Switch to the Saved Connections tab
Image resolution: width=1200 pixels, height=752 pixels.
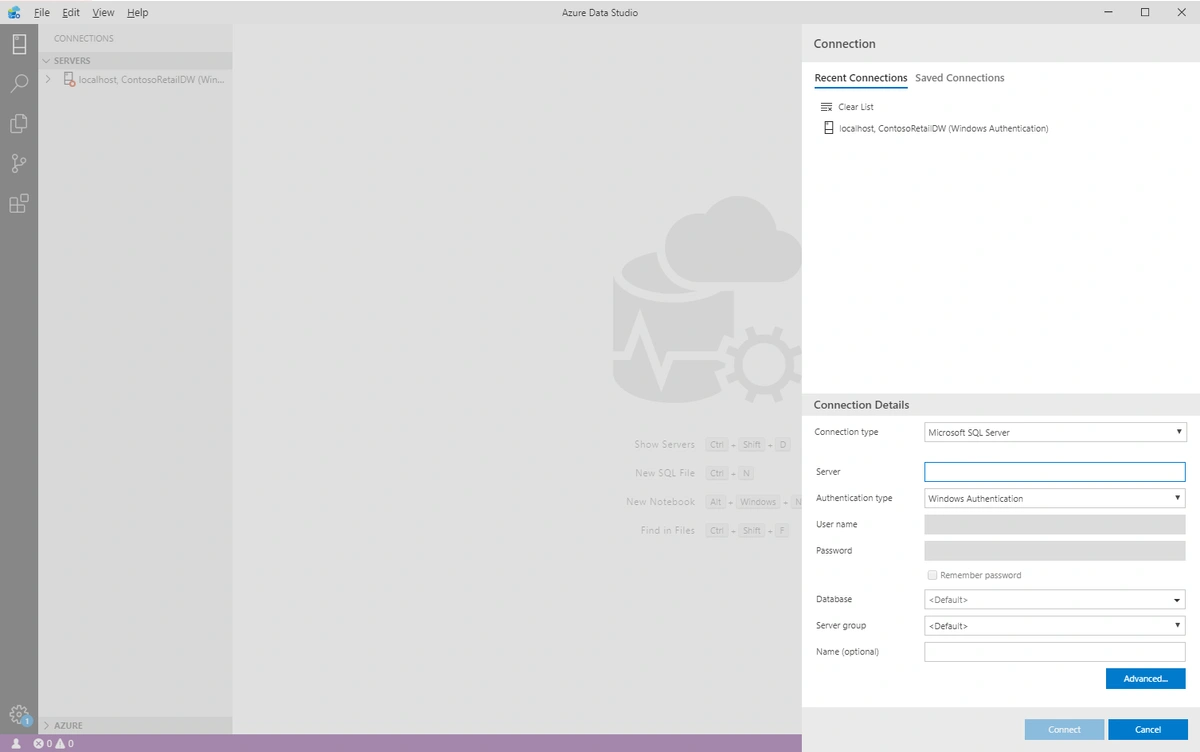(x=959, y=78)
